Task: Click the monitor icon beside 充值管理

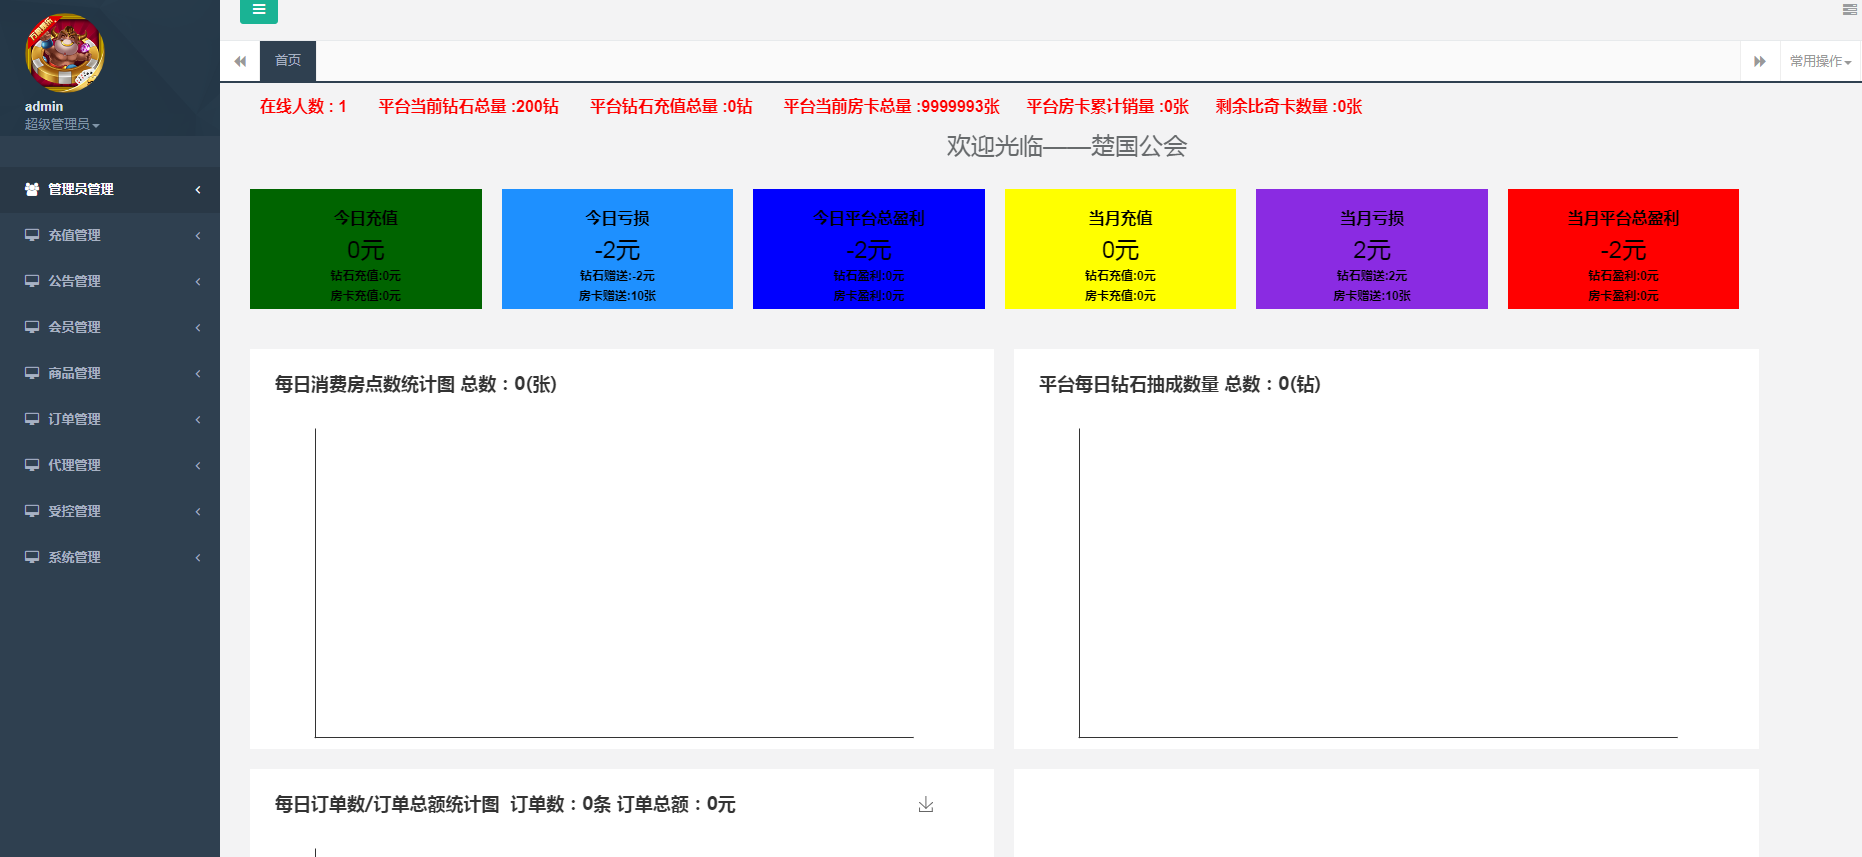Action: pyautogui.click(x=32, y=235)
